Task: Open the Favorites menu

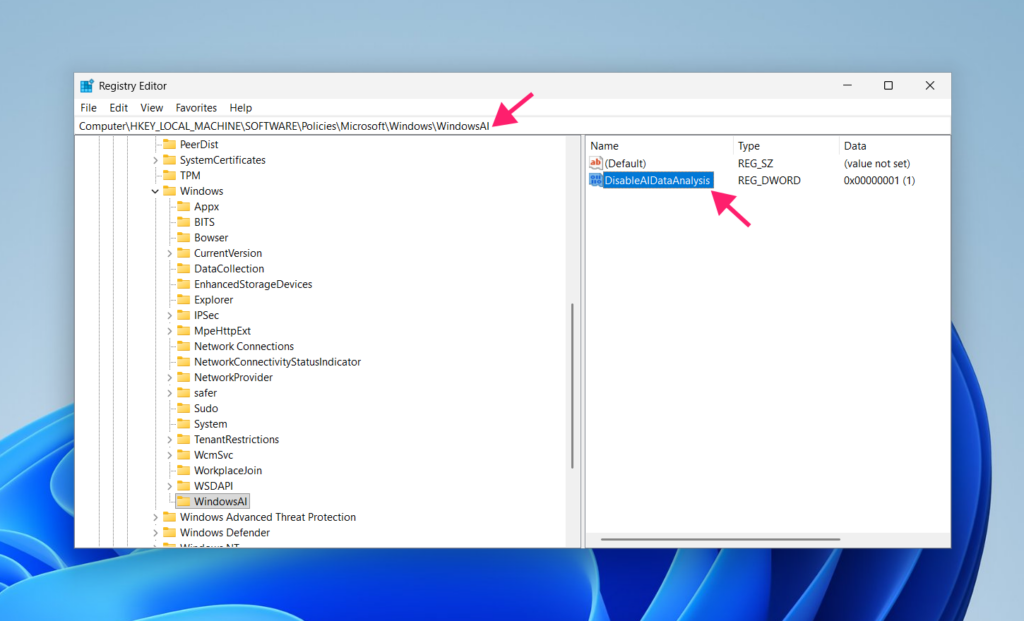Action: click(x=196, y=108)
